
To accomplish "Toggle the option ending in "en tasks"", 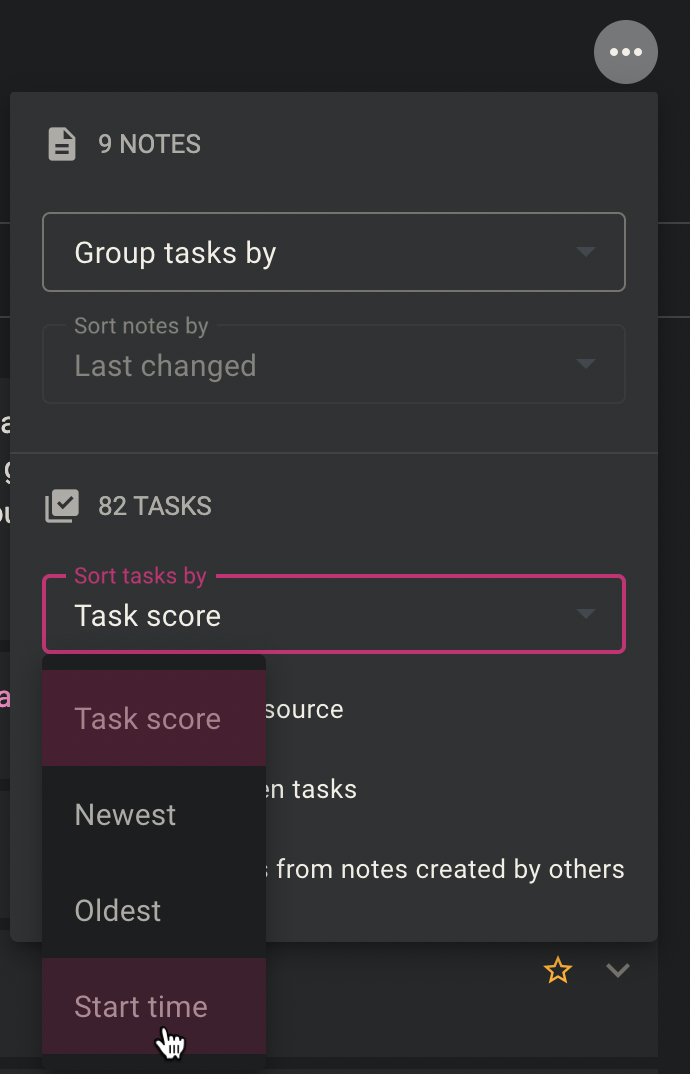I will 311,789.
